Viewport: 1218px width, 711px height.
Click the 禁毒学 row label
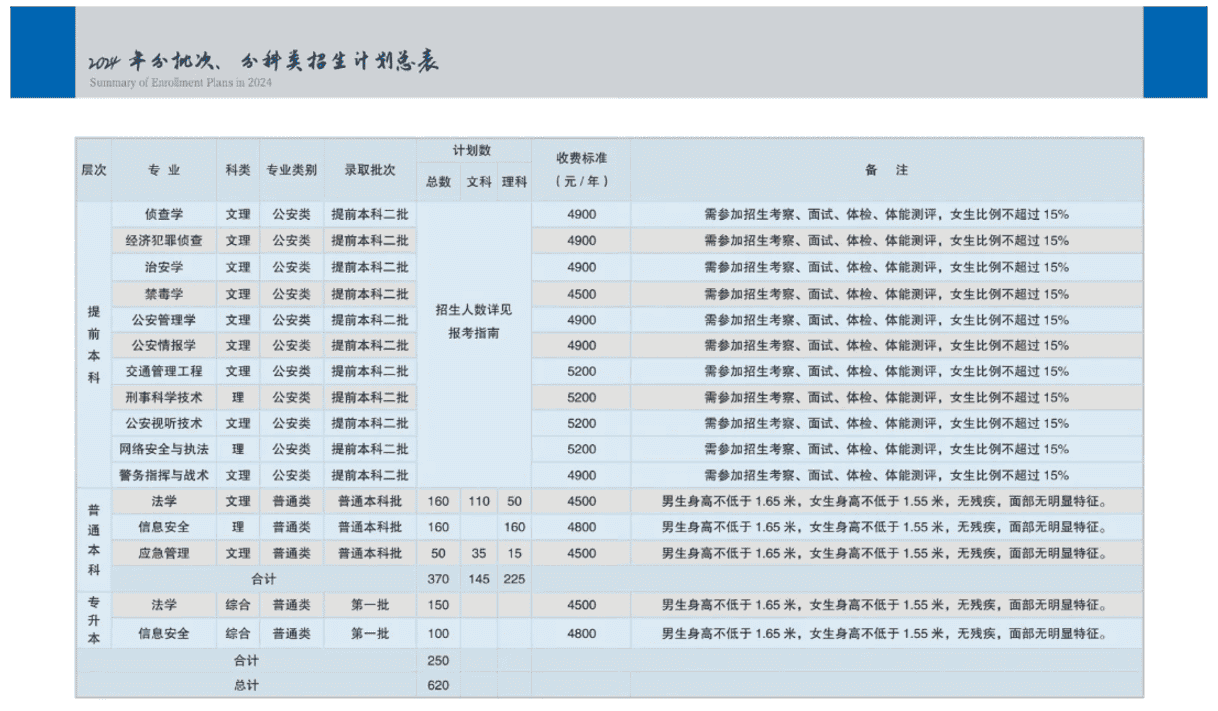[x=164, y=293]
